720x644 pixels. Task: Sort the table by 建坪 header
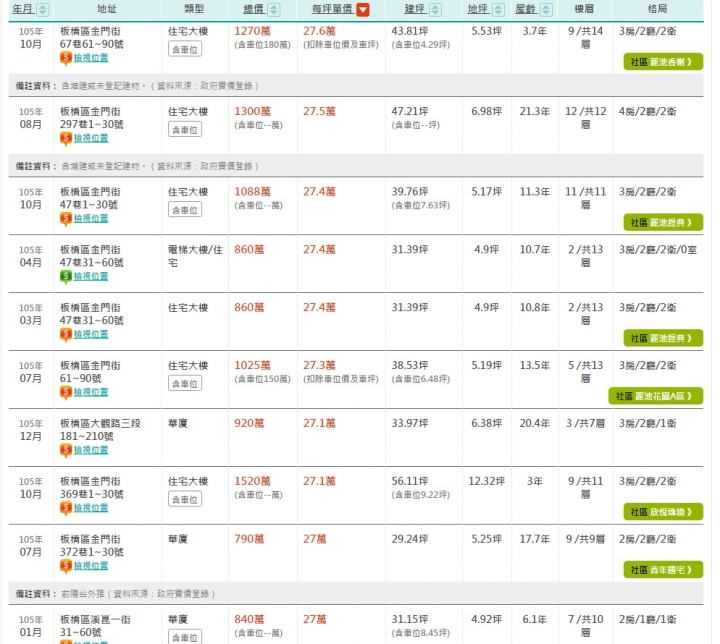coord(415,9)
